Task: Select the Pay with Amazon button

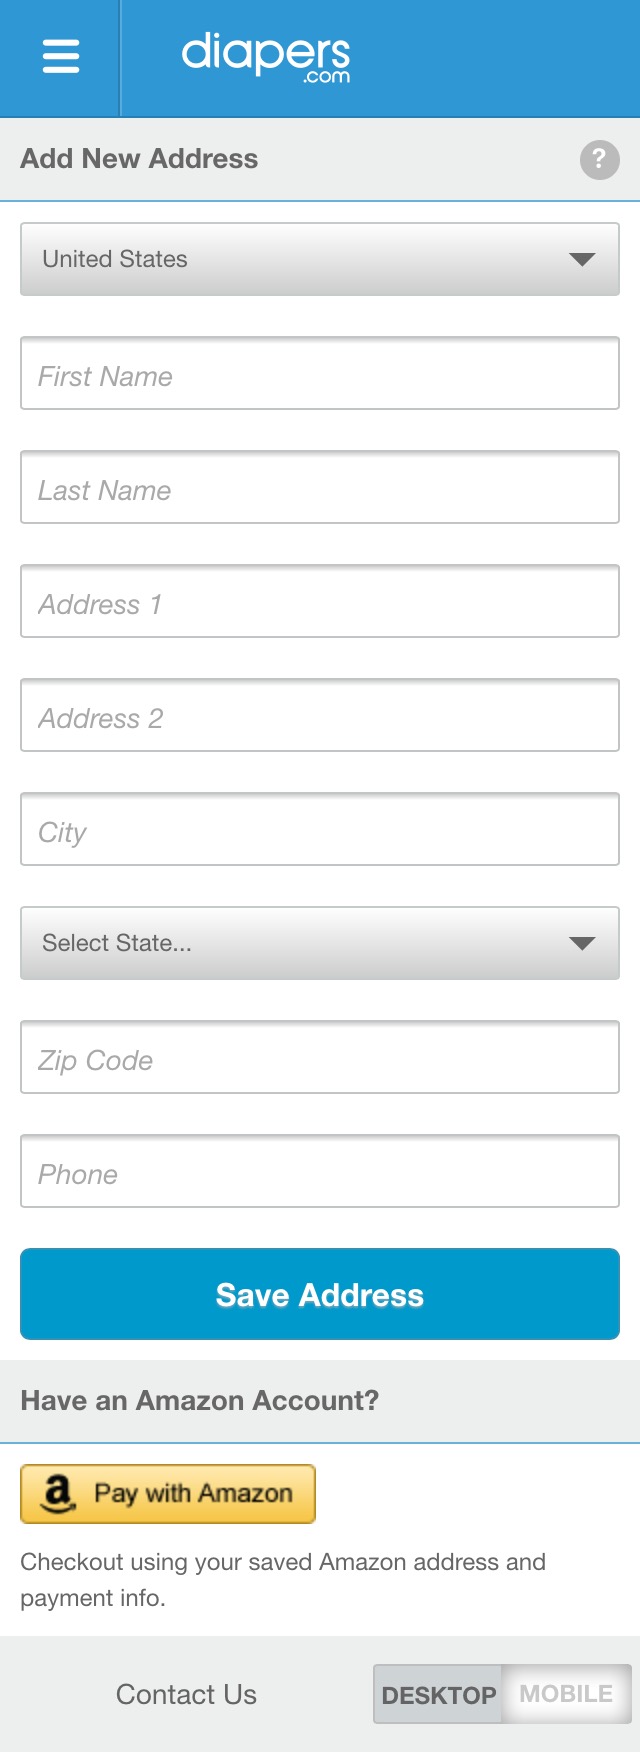Action: 167,1494
